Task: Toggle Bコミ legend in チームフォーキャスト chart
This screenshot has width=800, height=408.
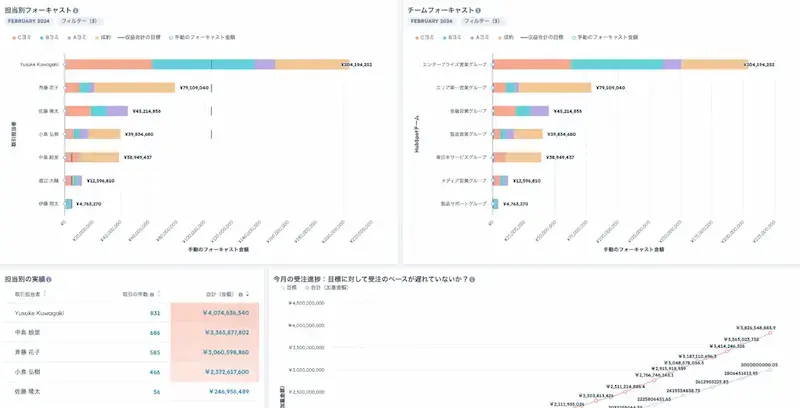Action: pos(453,37)
